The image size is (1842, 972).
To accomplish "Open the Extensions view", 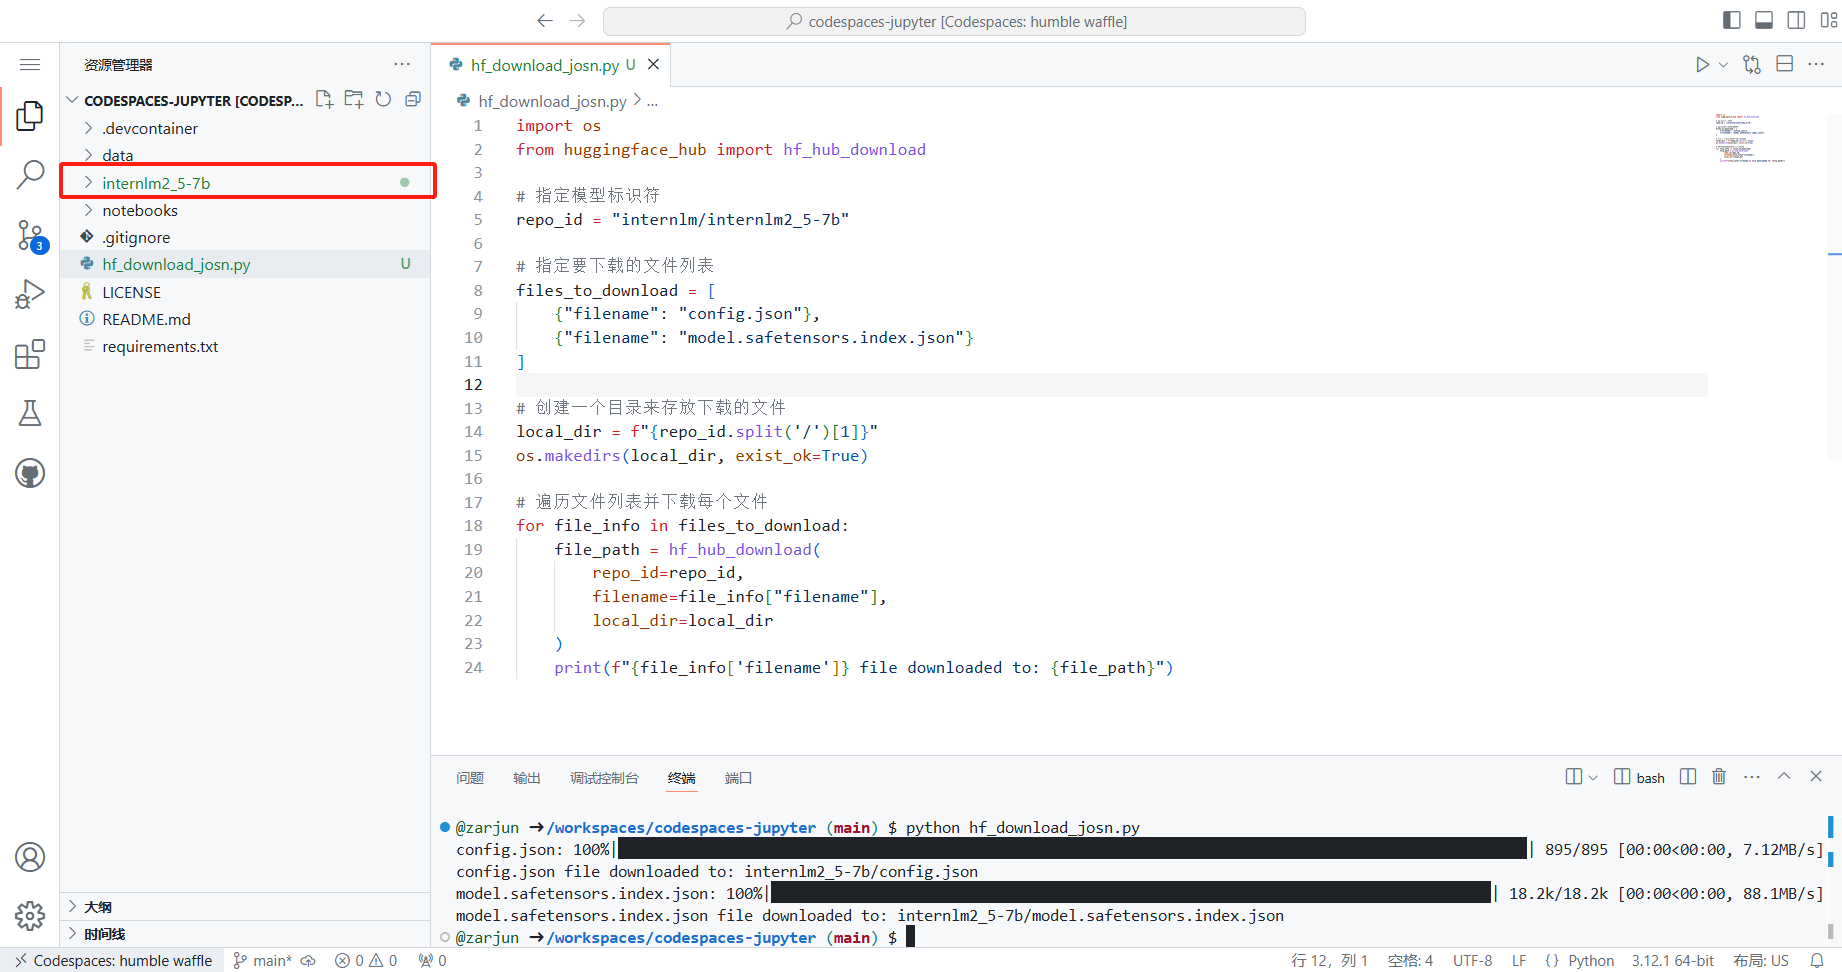I will point(30,354).
